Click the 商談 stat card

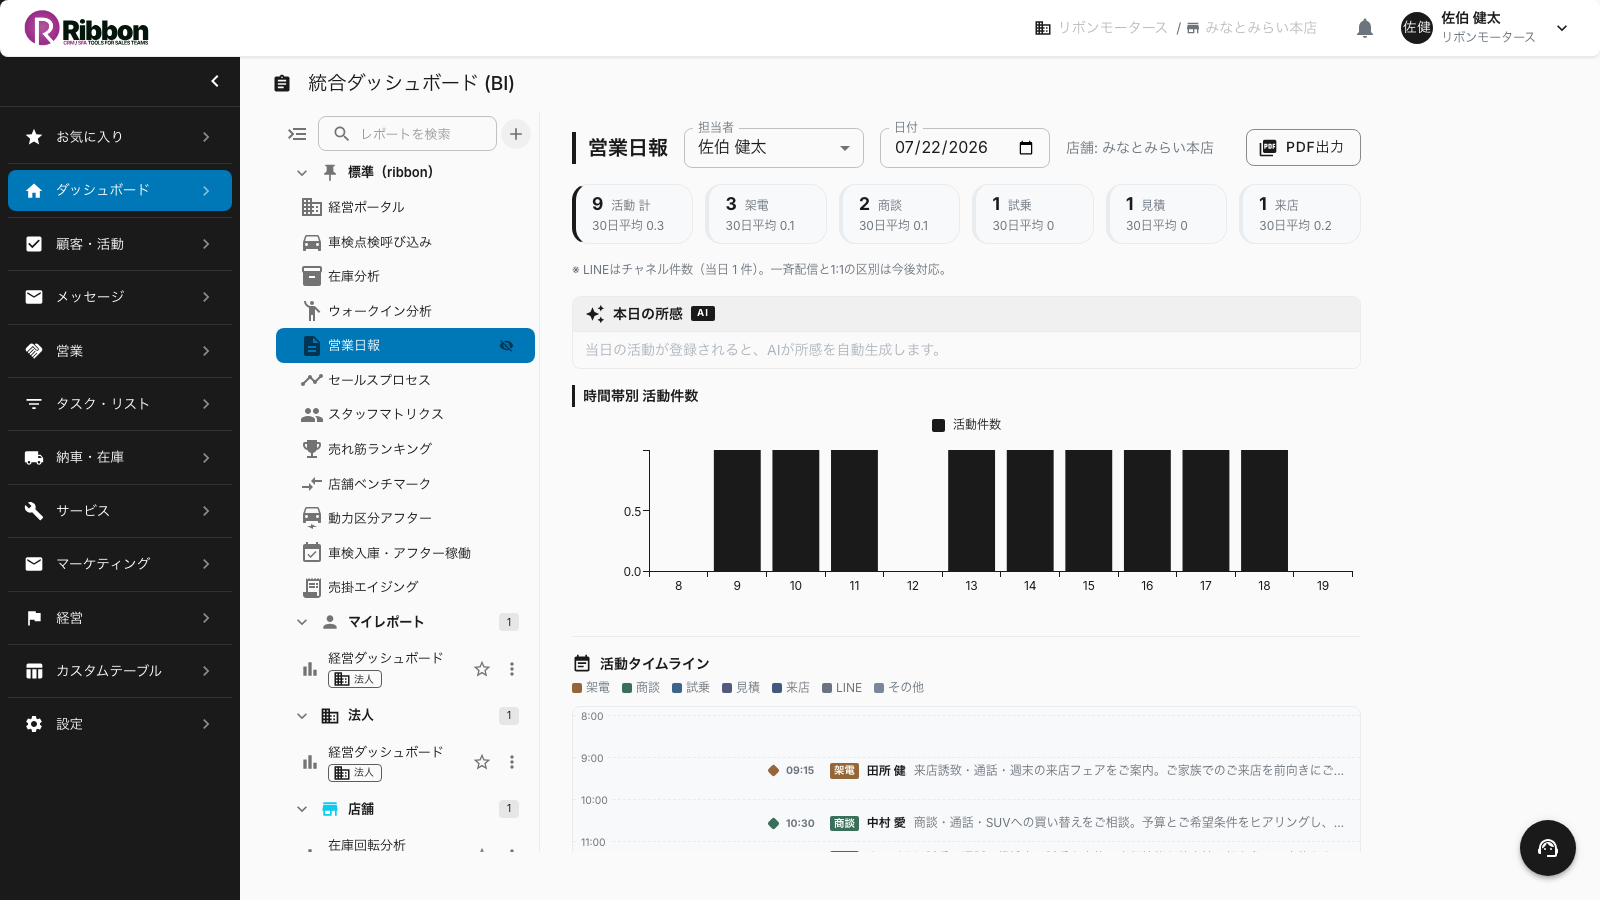900,214
